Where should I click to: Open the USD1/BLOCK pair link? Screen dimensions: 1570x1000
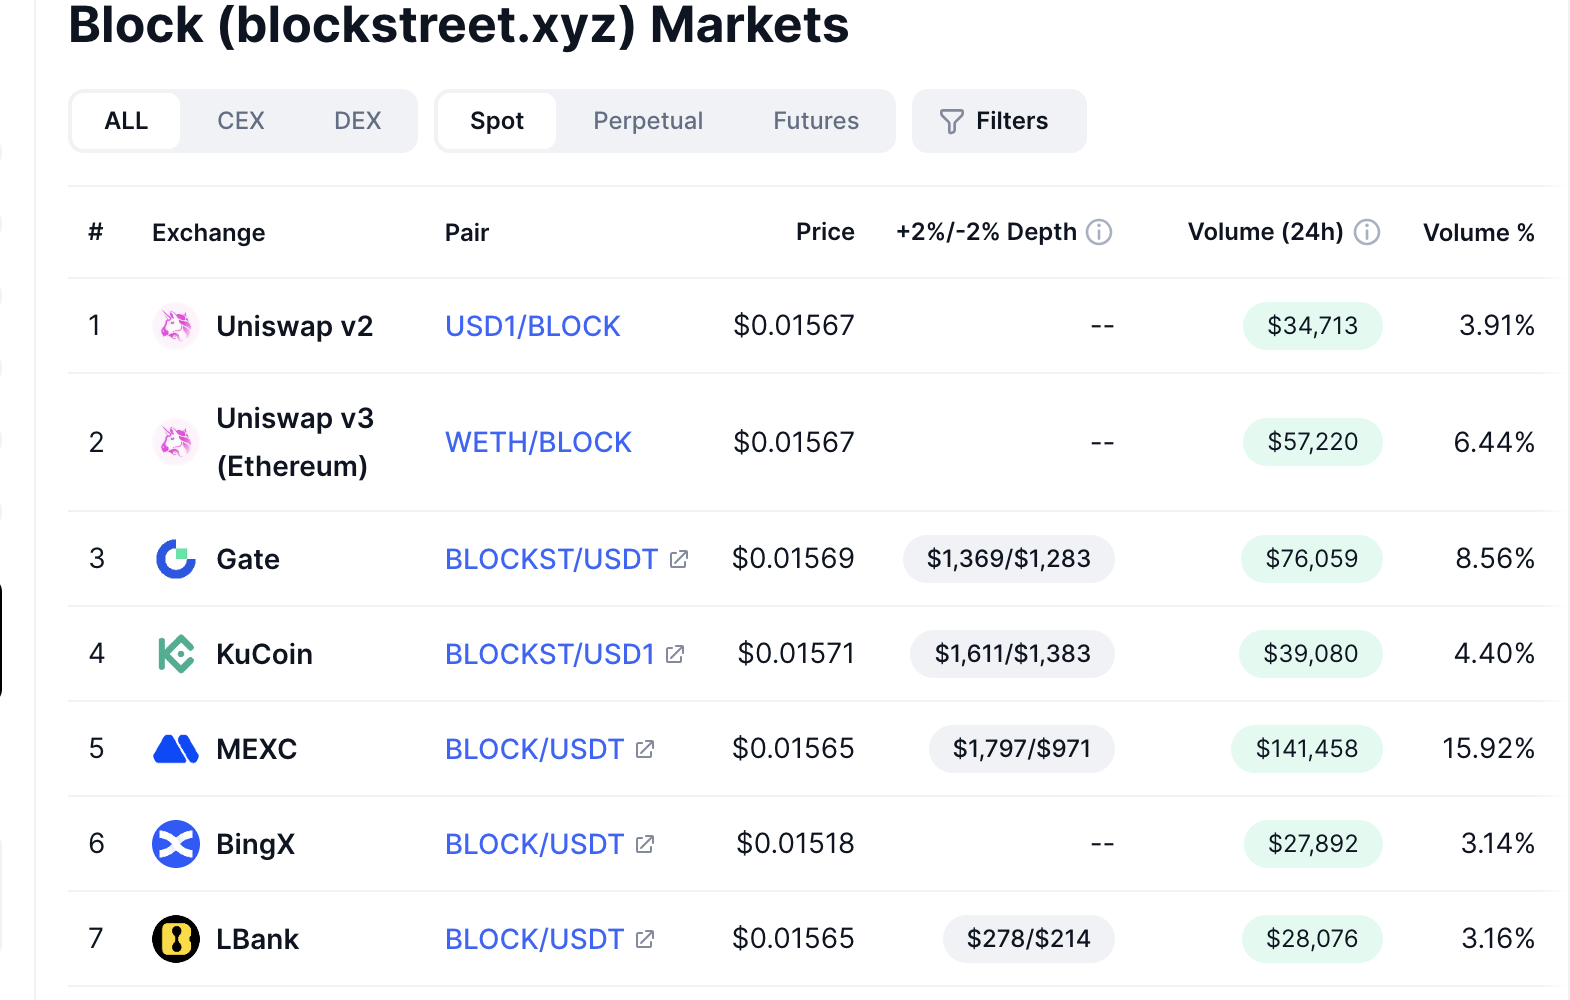pos(532,326)
